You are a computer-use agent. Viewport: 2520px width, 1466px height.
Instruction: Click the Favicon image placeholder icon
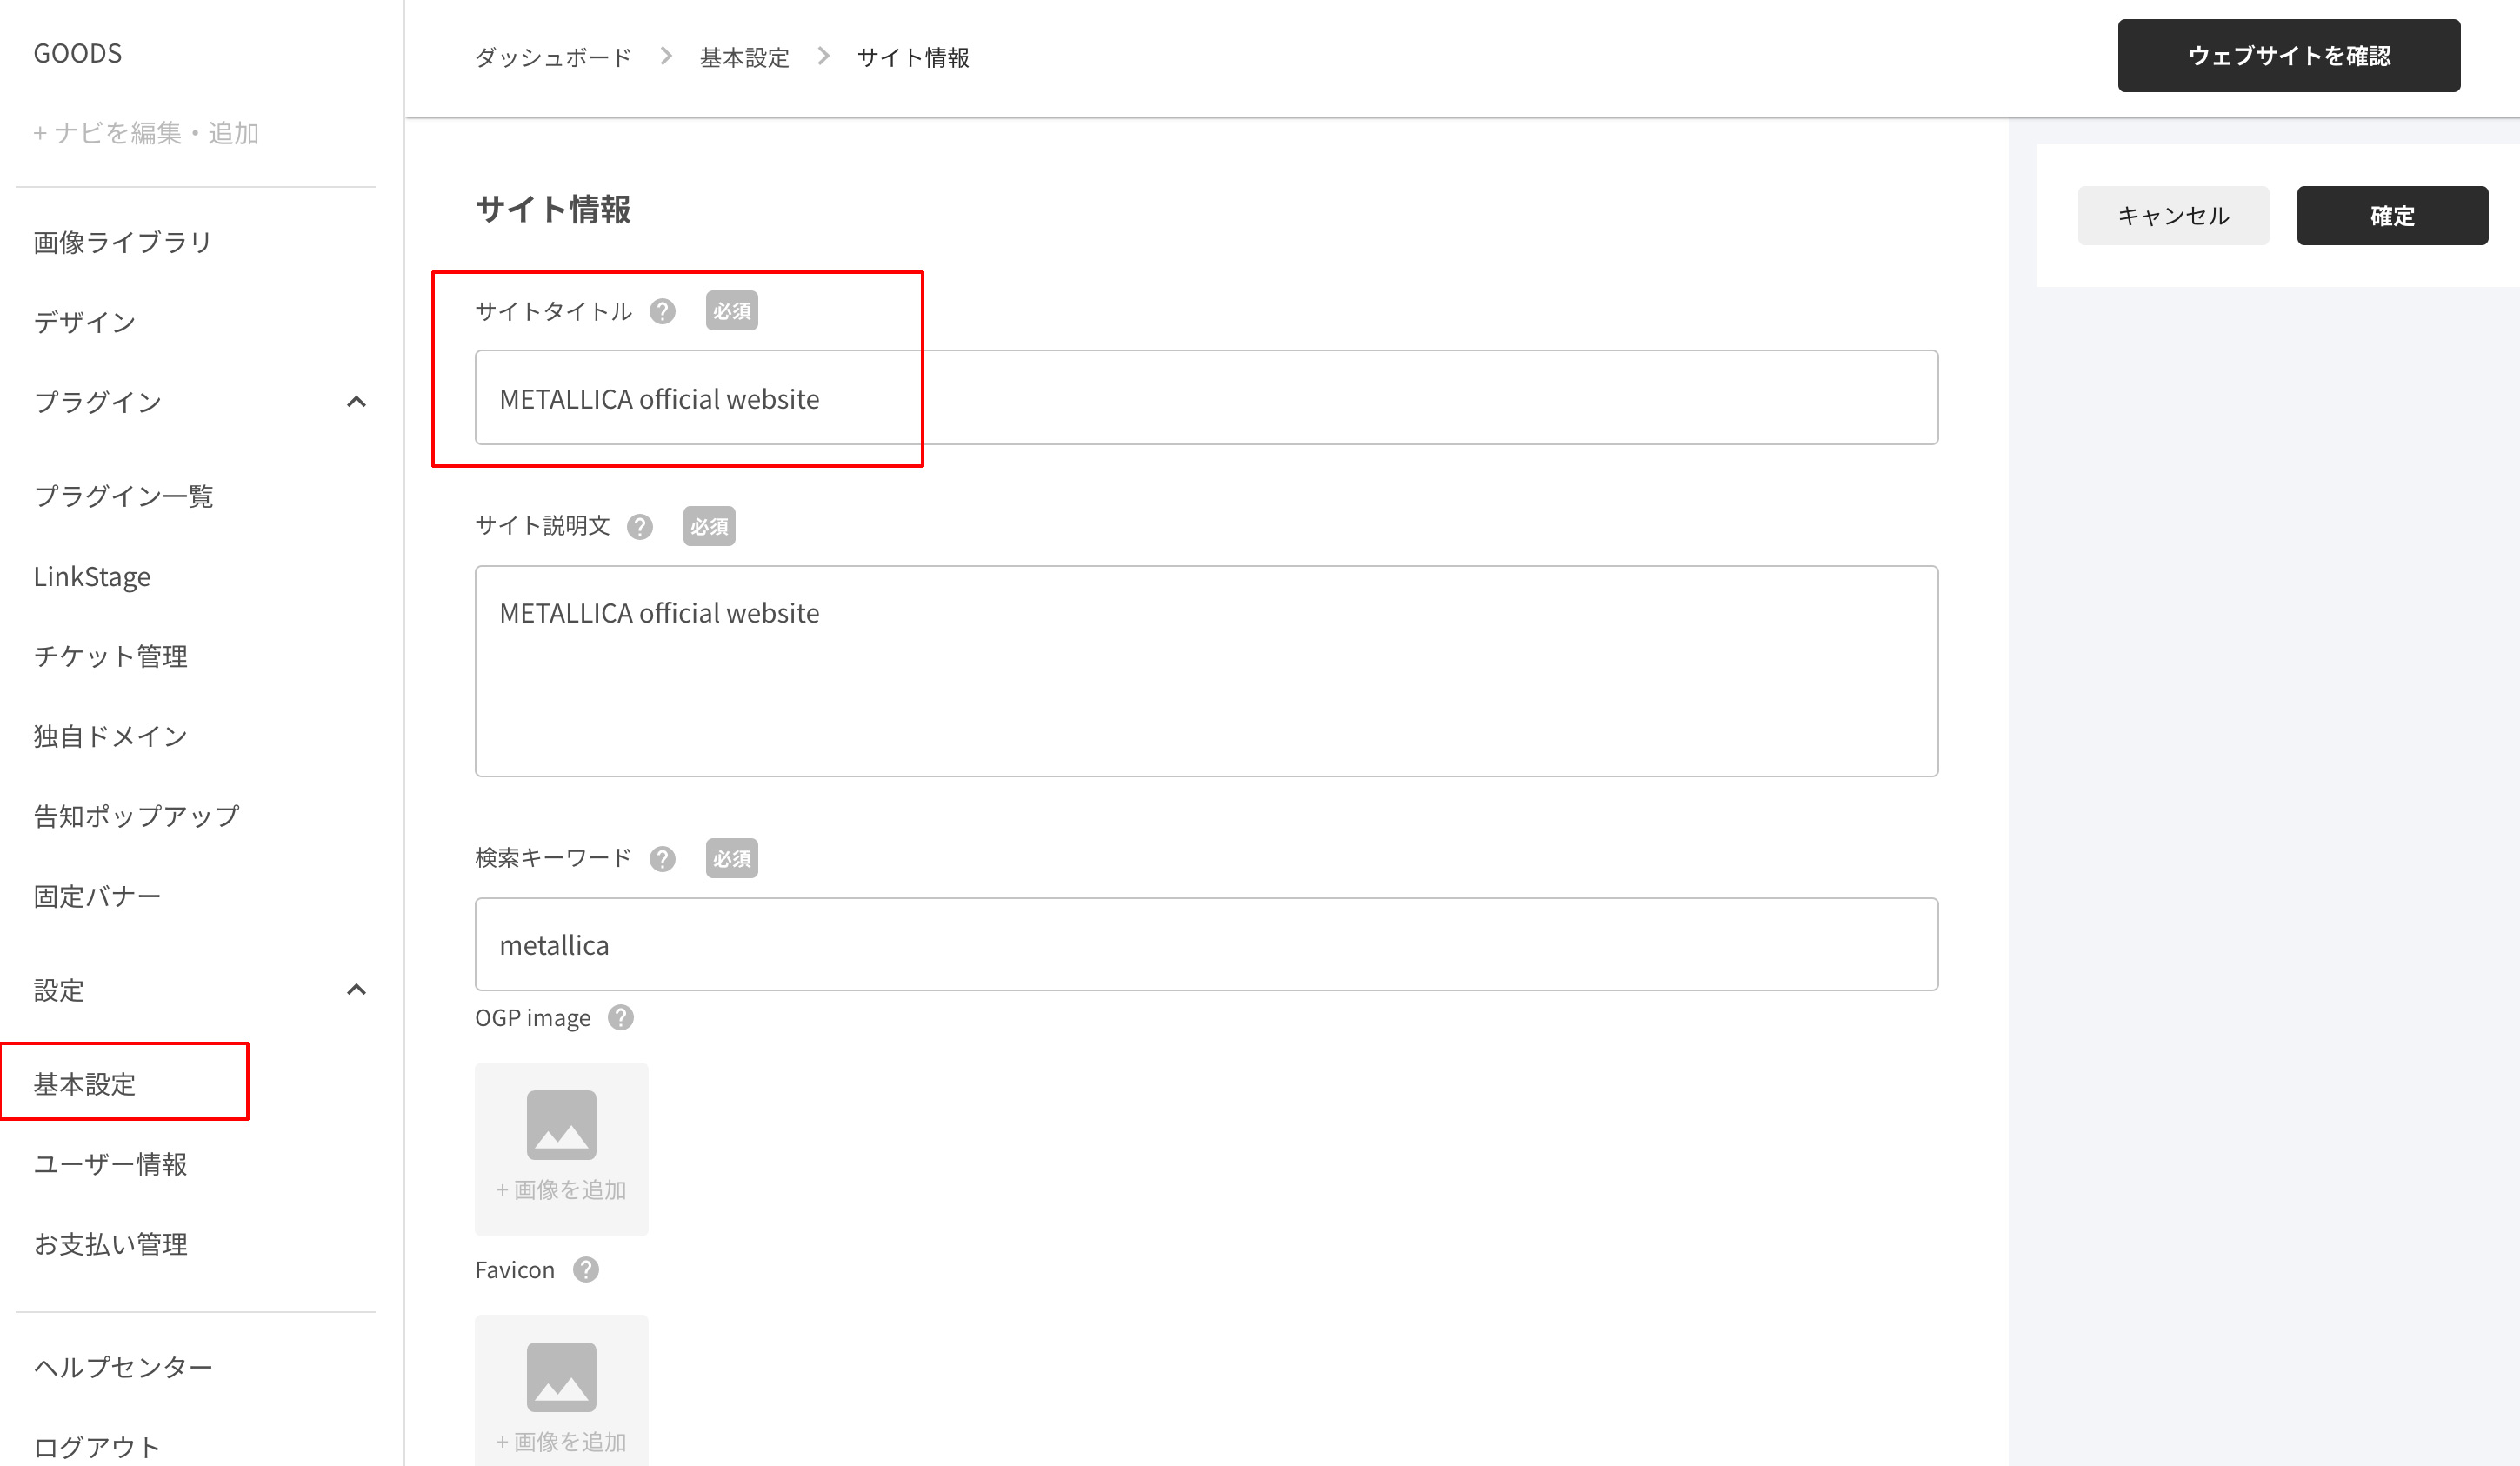coord(561,1377)
